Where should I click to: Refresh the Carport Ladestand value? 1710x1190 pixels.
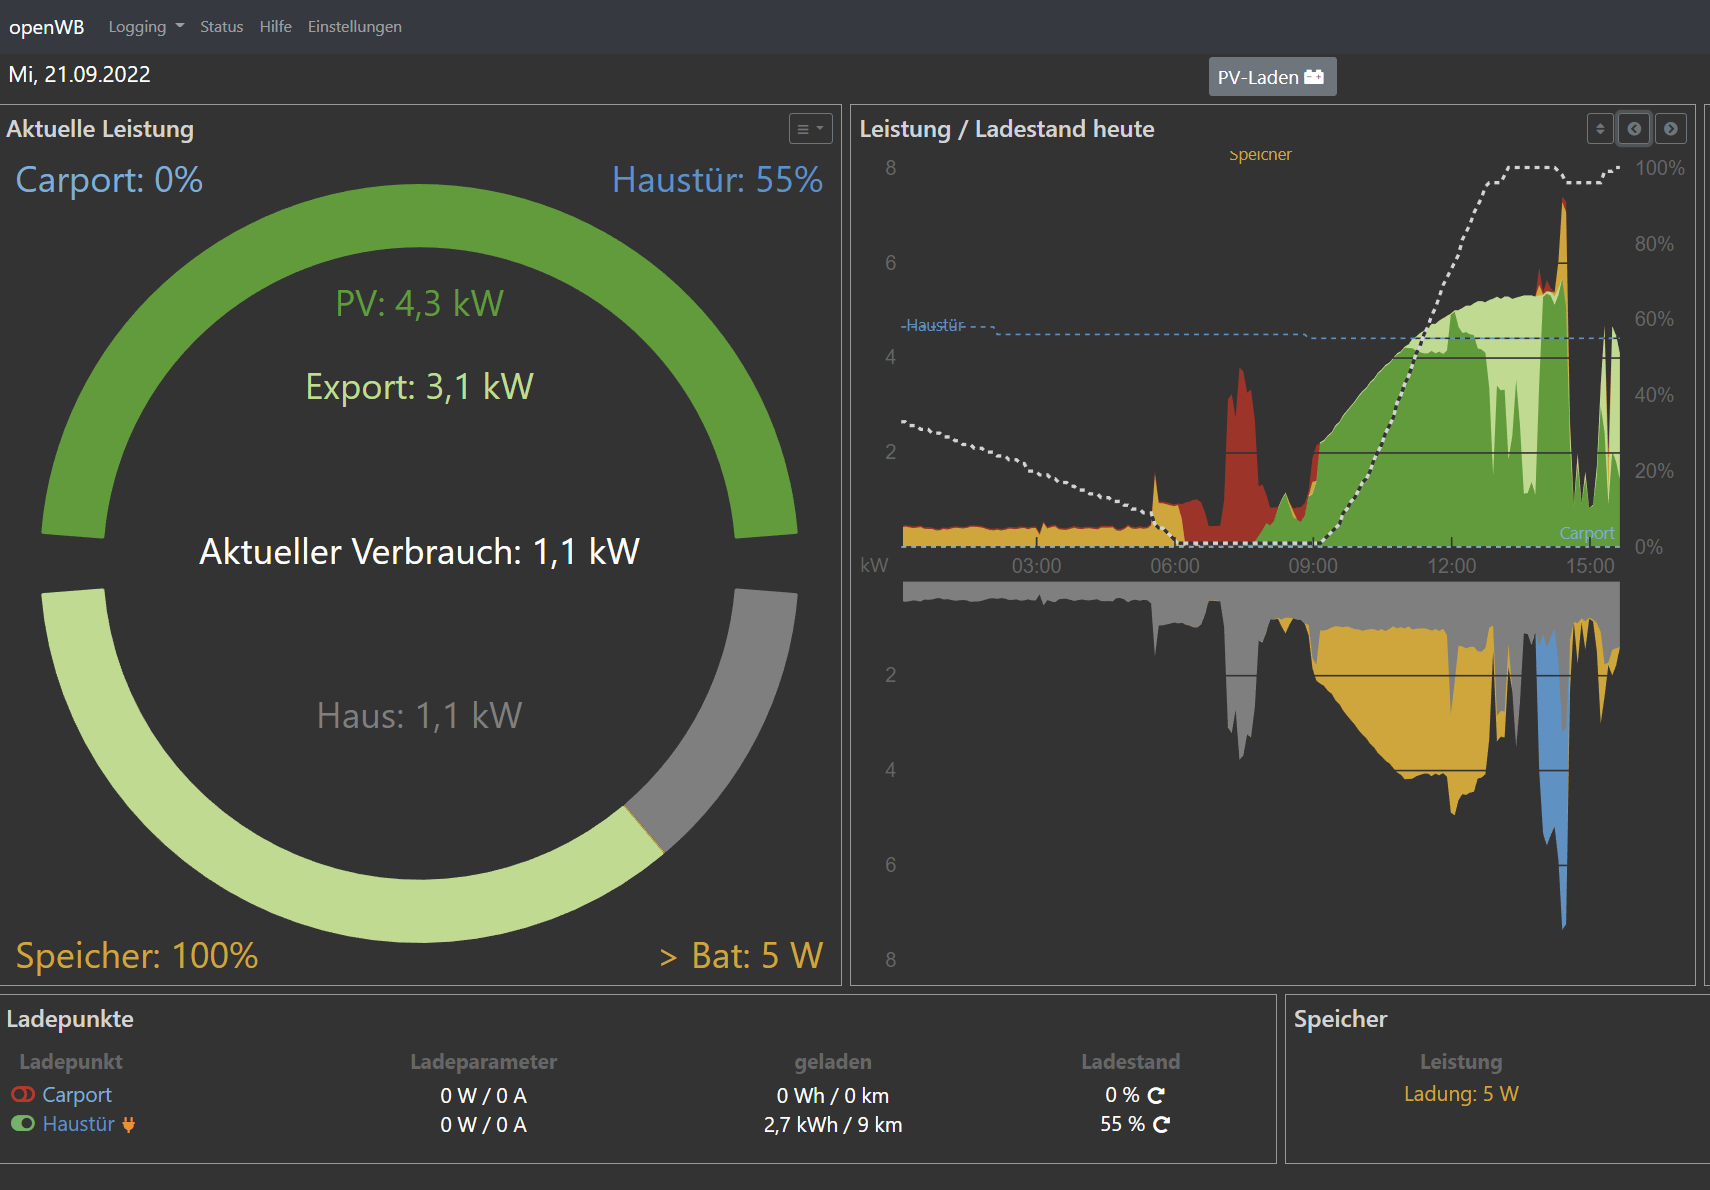point(1156,1095)
